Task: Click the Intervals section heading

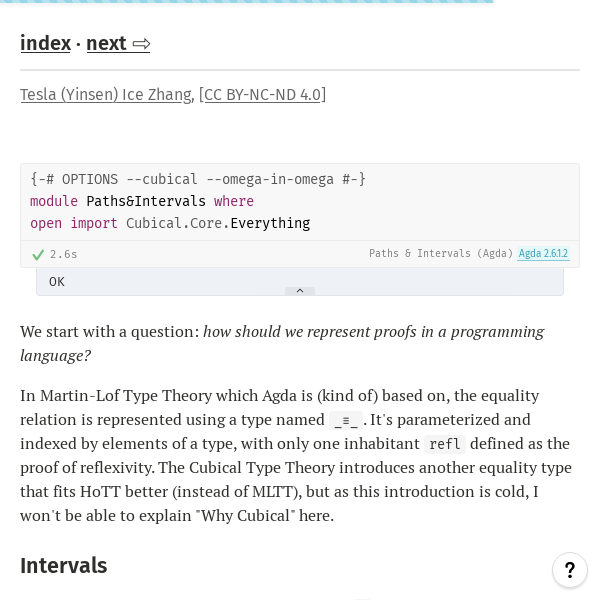Action: [64, 566]
